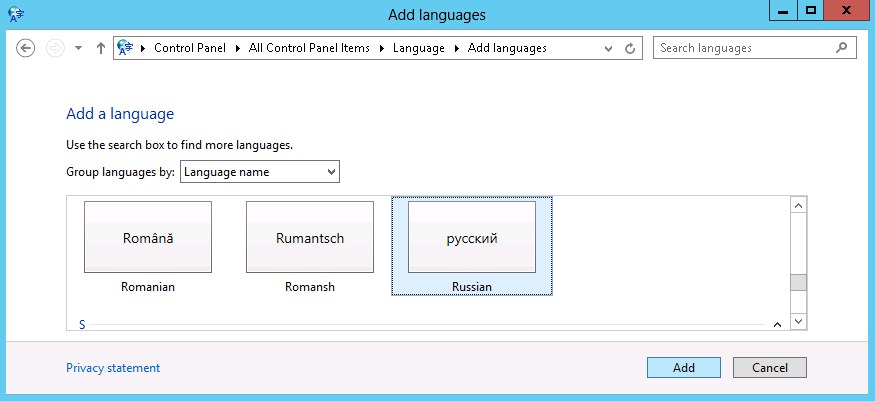Click the Refresh button in address bar
The width and height of the screenshot is (875, 401).
point(630,48)
